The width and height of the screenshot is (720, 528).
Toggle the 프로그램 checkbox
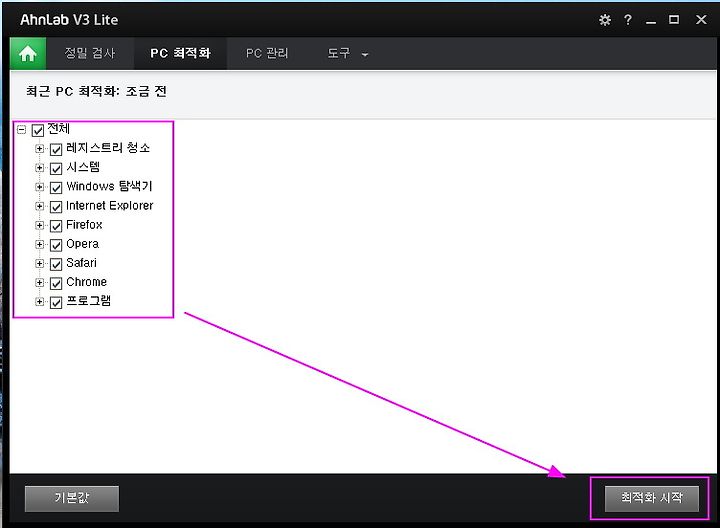(56, 303)
